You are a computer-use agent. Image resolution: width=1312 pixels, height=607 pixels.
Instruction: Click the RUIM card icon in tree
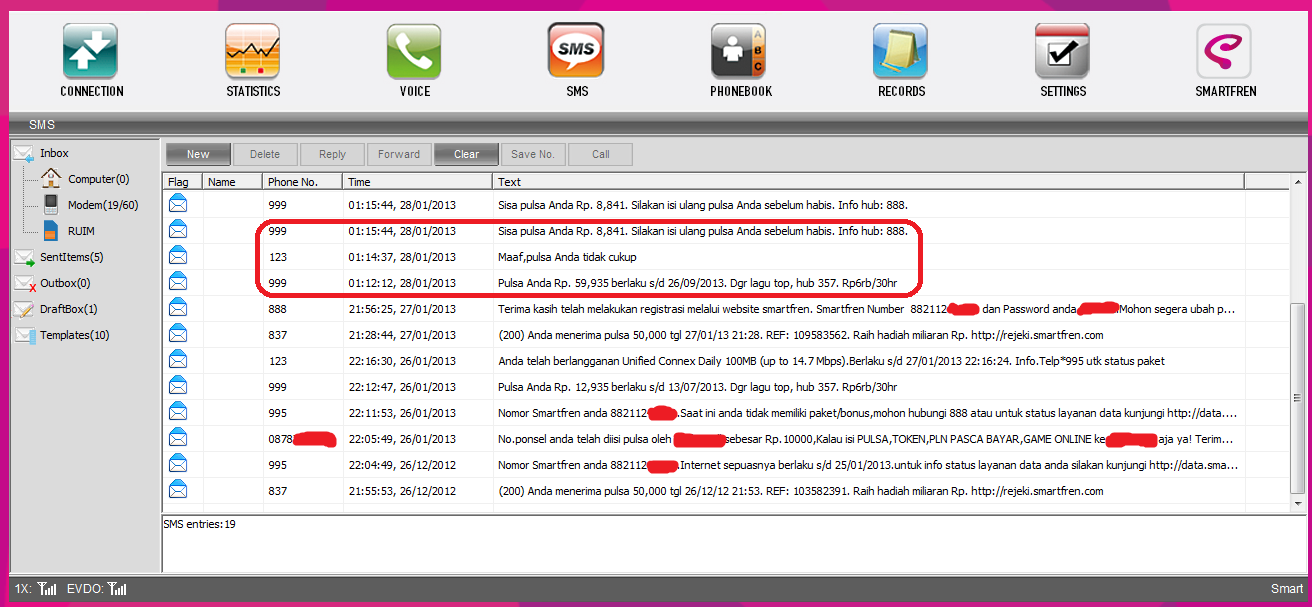(x=51, y=231)
